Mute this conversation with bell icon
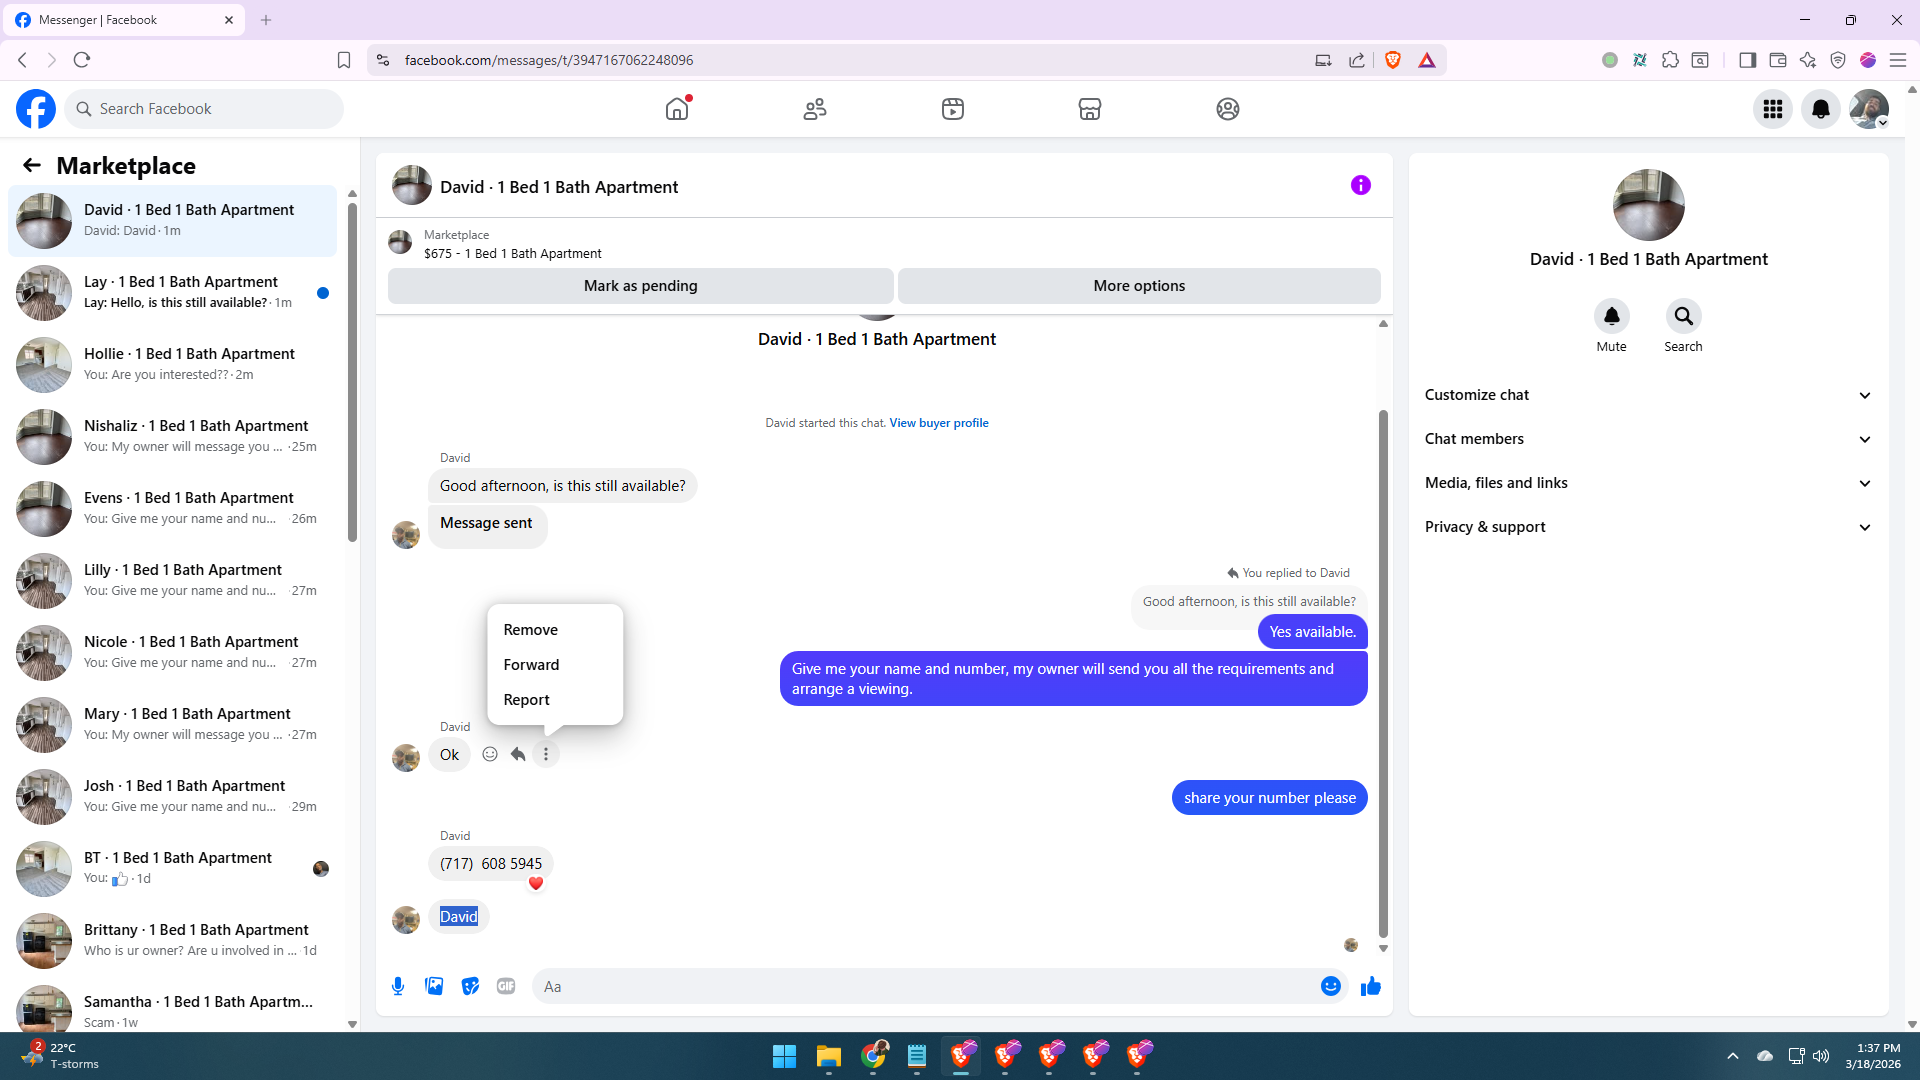Image resolution: width=1920 pixels, height=1080 pixels. point(1611,317)
